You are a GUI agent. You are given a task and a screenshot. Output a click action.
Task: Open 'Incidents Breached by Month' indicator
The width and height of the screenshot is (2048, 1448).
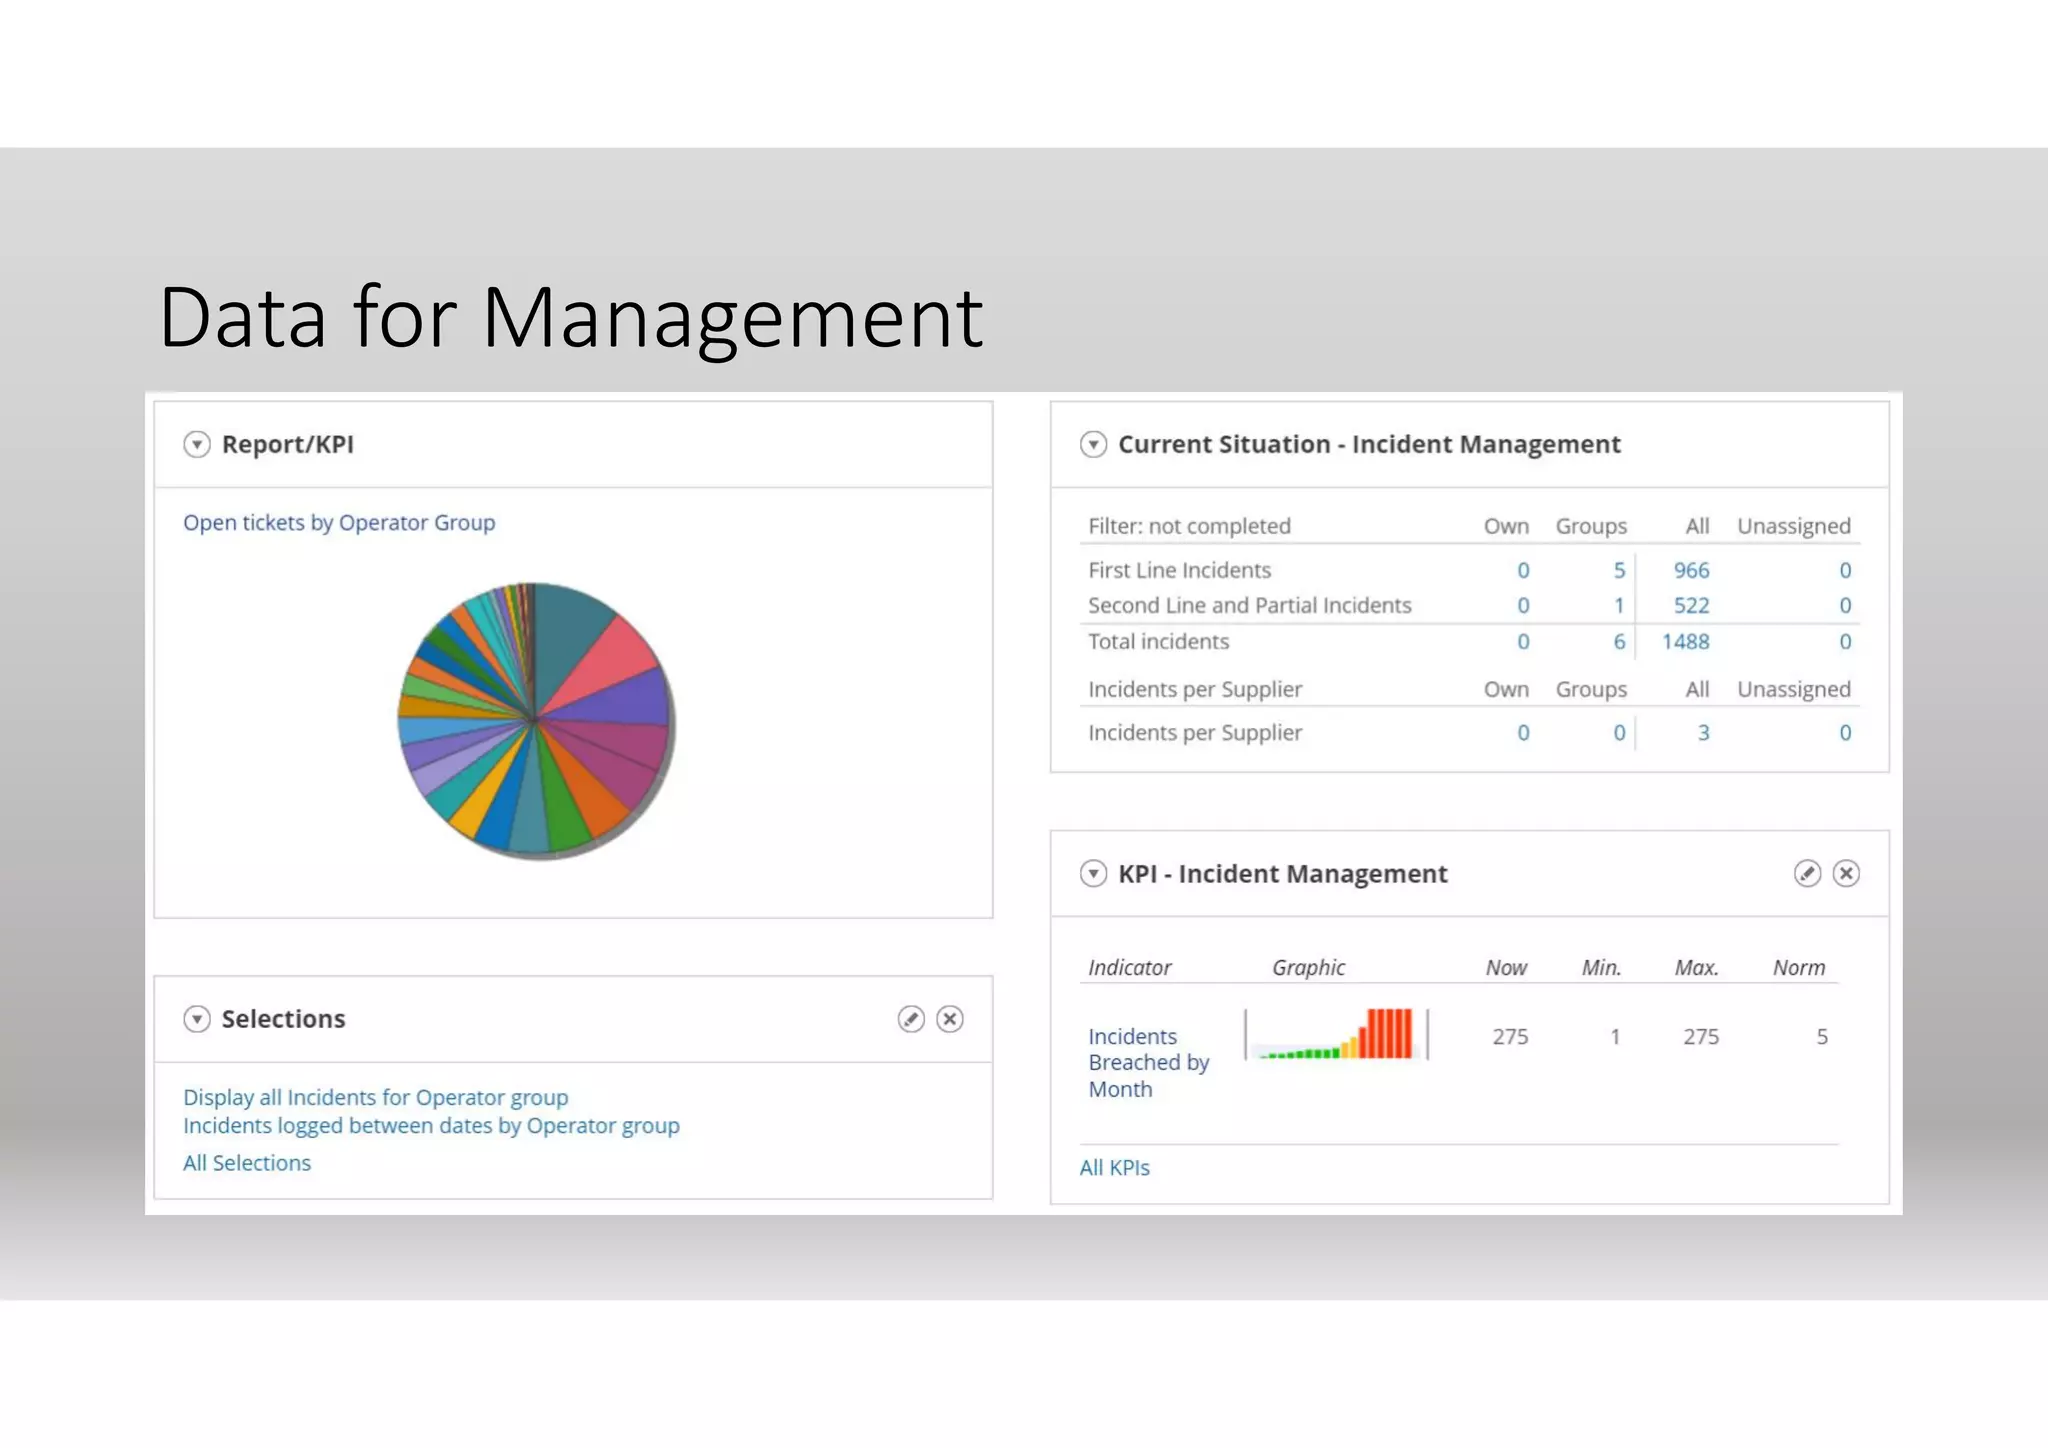(x=1148, y=1062)
